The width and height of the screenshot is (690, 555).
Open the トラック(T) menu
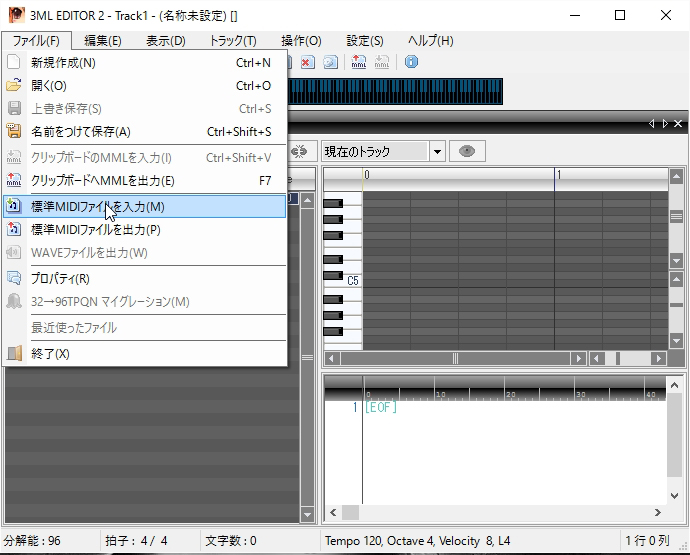click(233, 41)
